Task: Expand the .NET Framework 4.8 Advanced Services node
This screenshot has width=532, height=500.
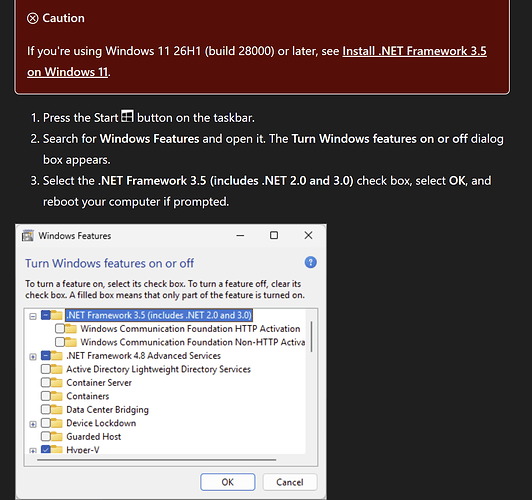Action: 33,357
